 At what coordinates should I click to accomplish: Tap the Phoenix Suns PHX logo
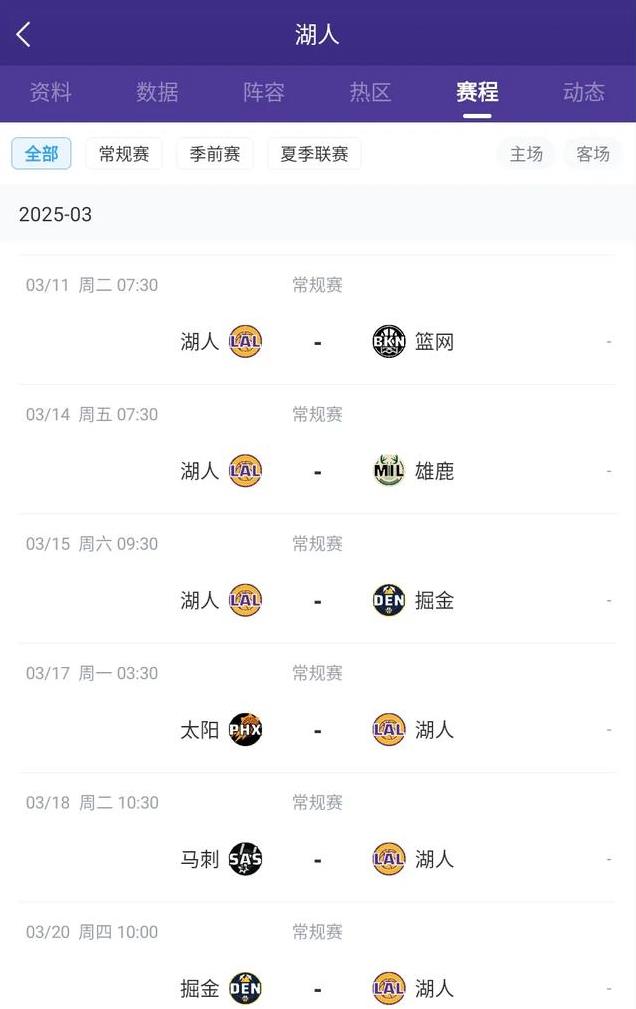[245, 730]
